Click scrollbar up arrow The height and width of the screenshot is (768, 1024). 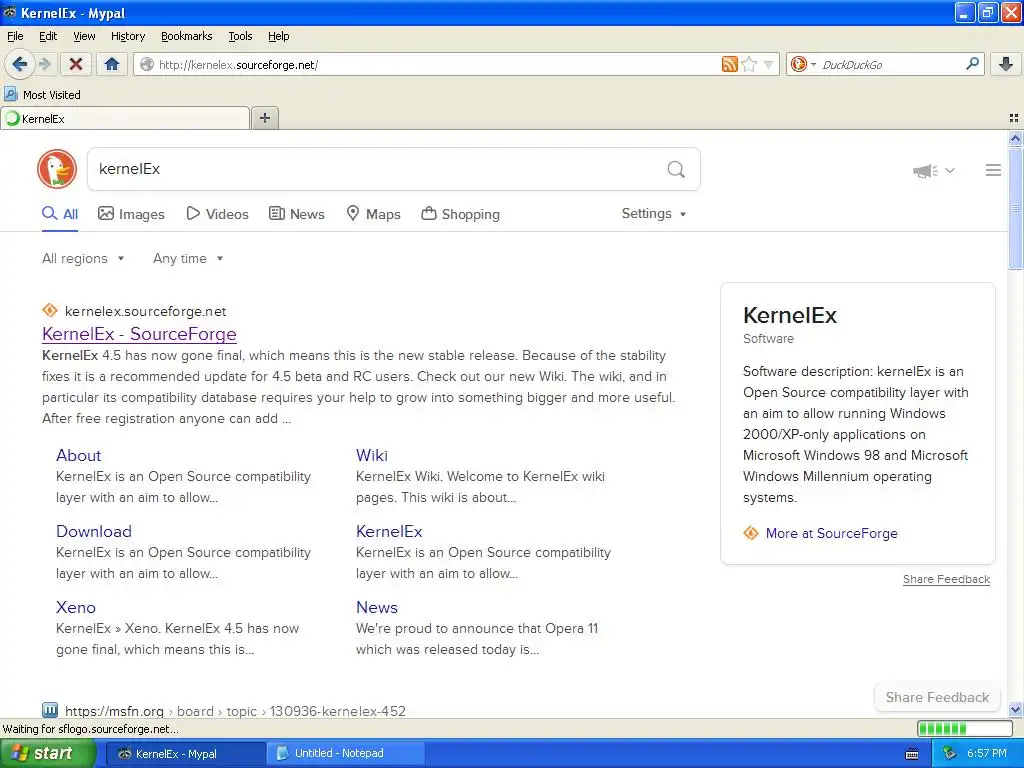click(x=1015, y=138)
